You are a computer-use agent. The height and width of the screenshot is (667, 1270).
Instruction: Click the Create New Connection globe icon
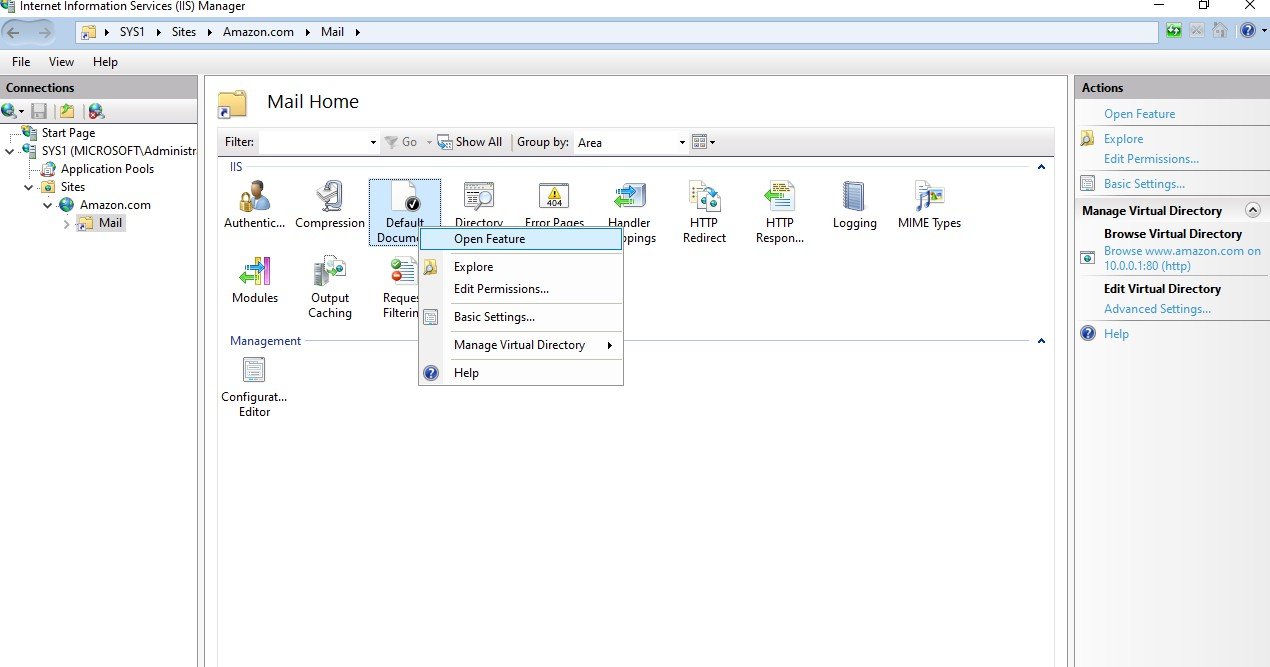pyautogui.click(x=11, y=111)
